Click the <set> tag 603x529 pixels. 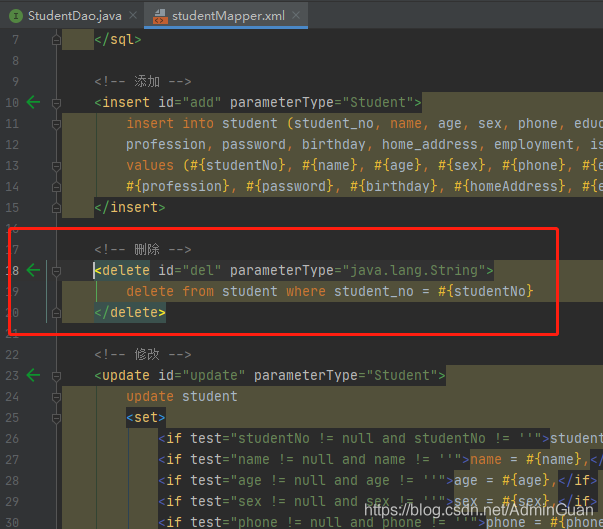tap(146, 418)
